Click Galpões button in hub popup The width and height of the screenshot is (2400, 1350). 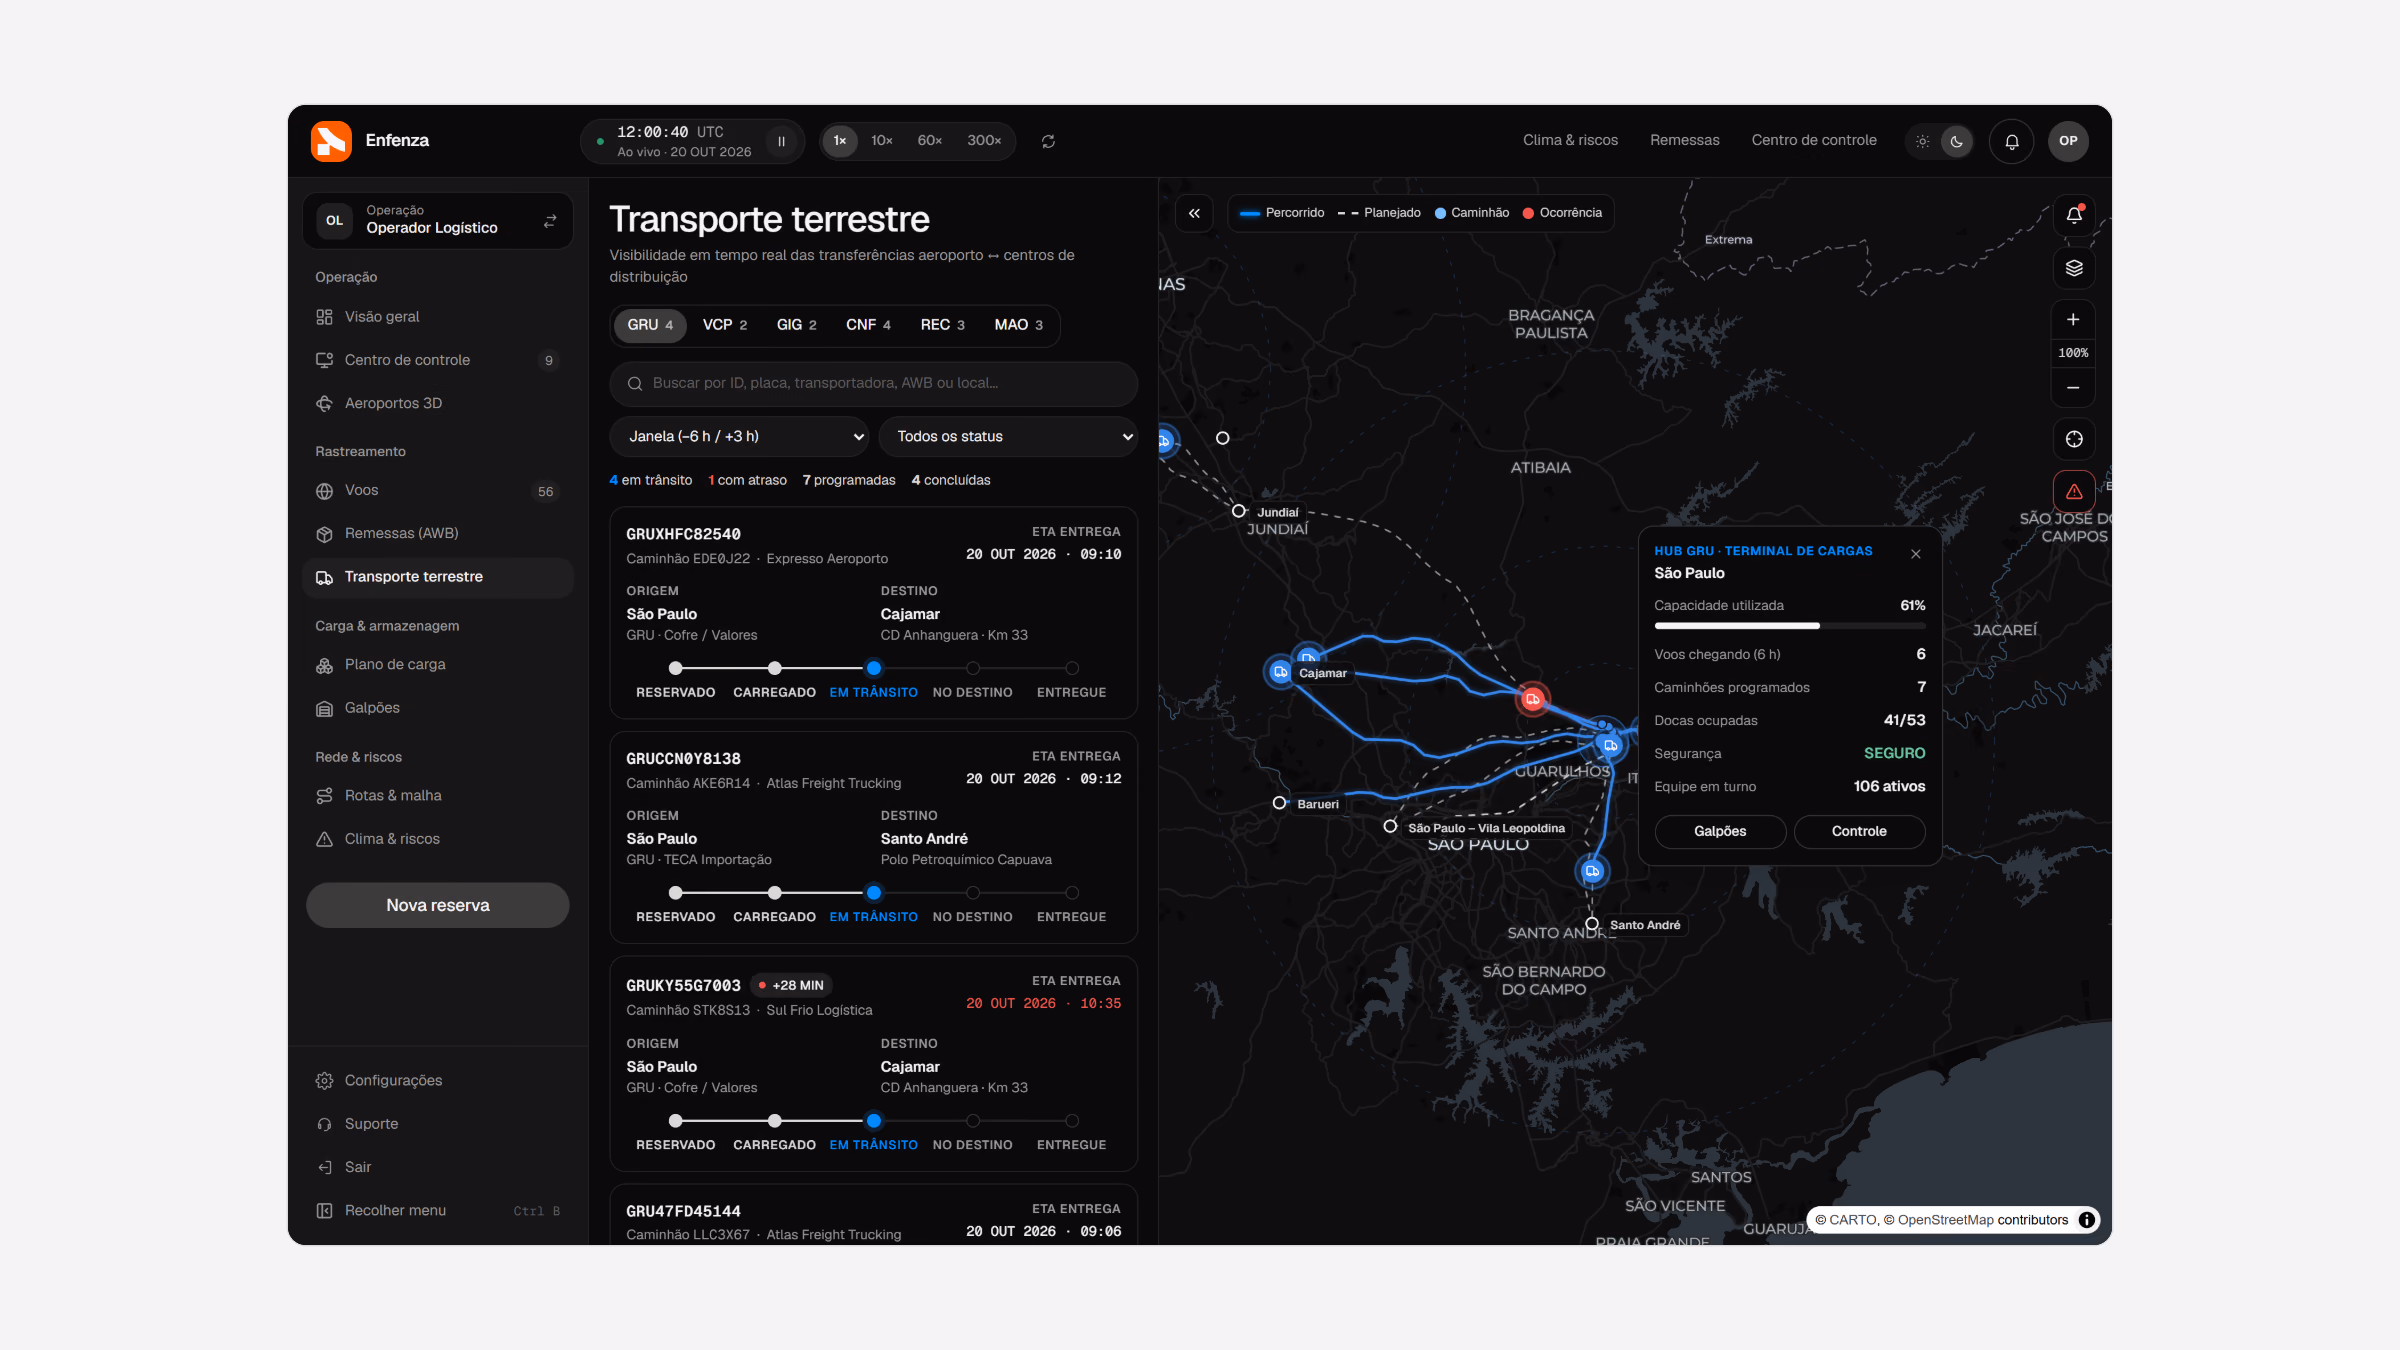tap(1720, 831)
